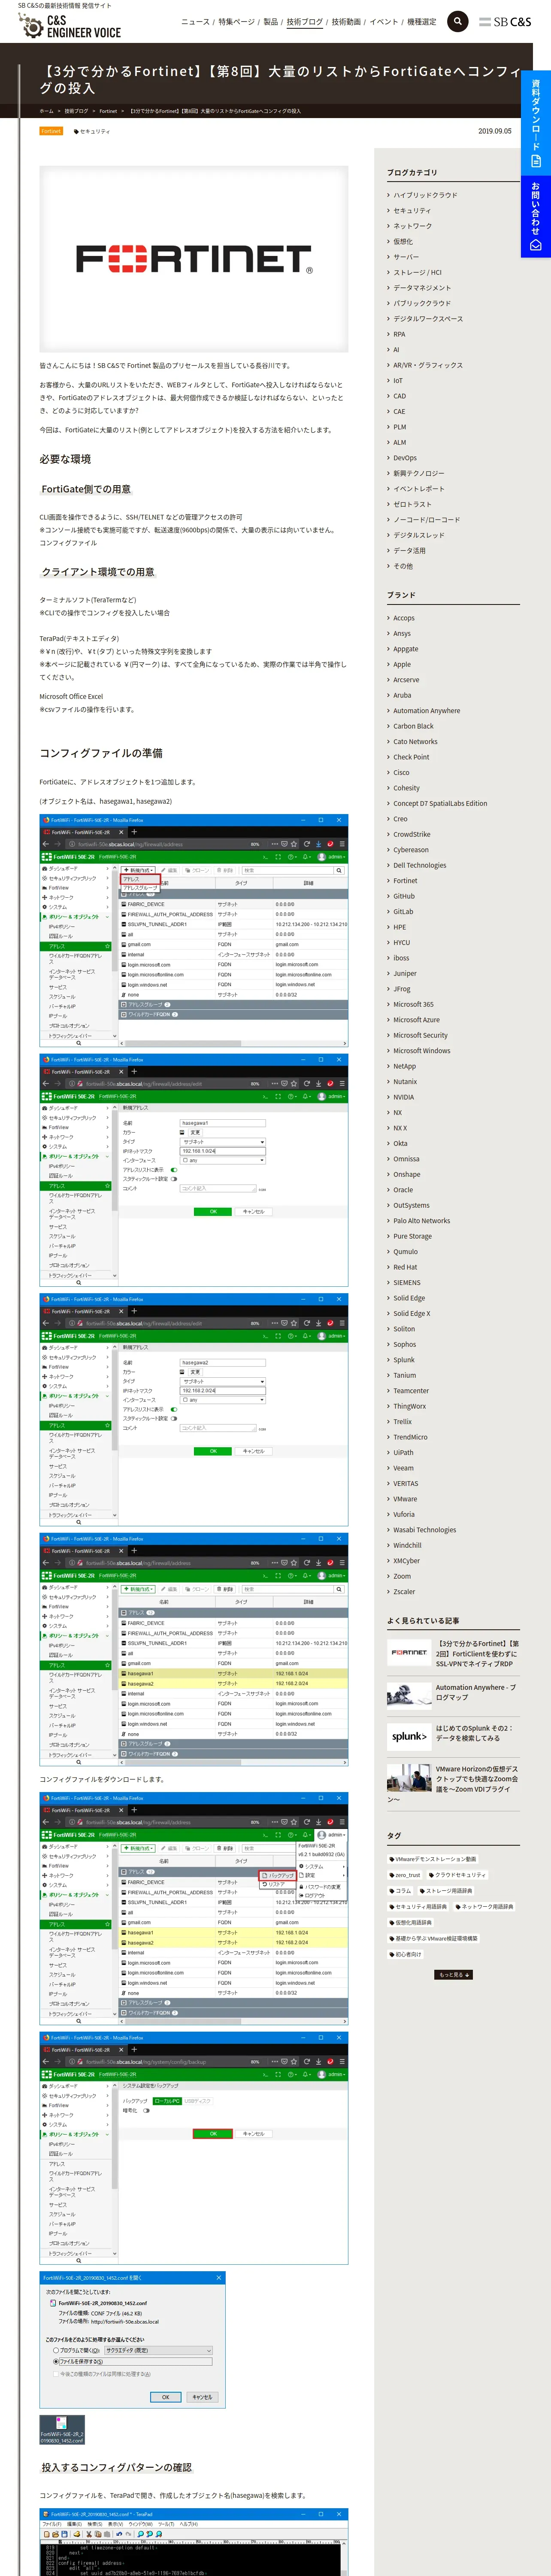Click the ストレージ用語辞典 tag
551x2576 pixels.
(x=446, y=1891)
